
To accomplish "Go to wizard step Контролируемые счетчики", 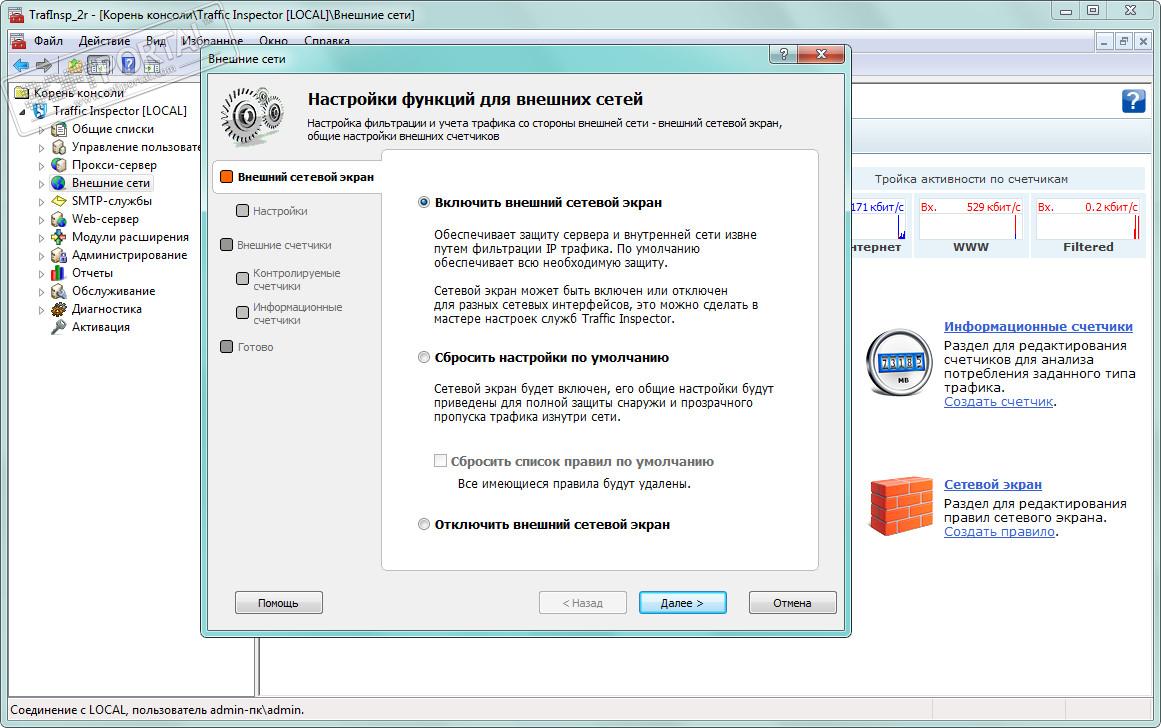I will pyautogui.click(x=289, y=279).
